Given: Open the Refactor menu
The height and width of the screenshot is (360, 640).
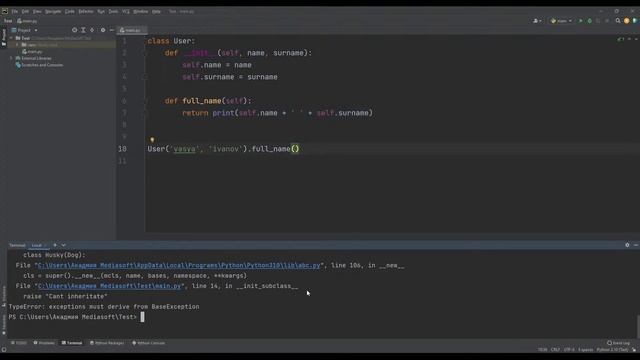Looking at the screenshot, I should click(x=86, y=11).
